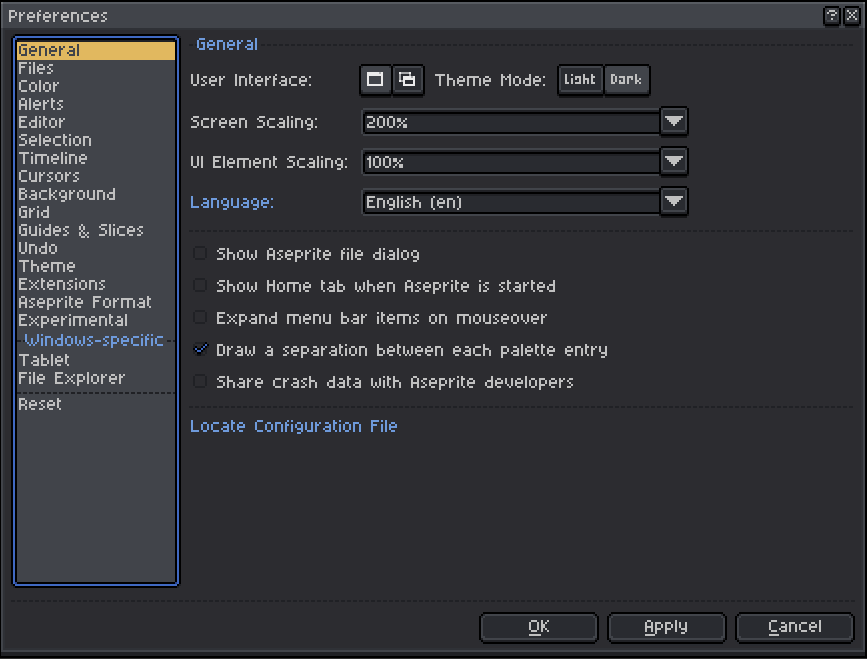The height and width of the screenshot is (659, 867).
Task: Open the Selection section
Action: click(x=96, y=140)
